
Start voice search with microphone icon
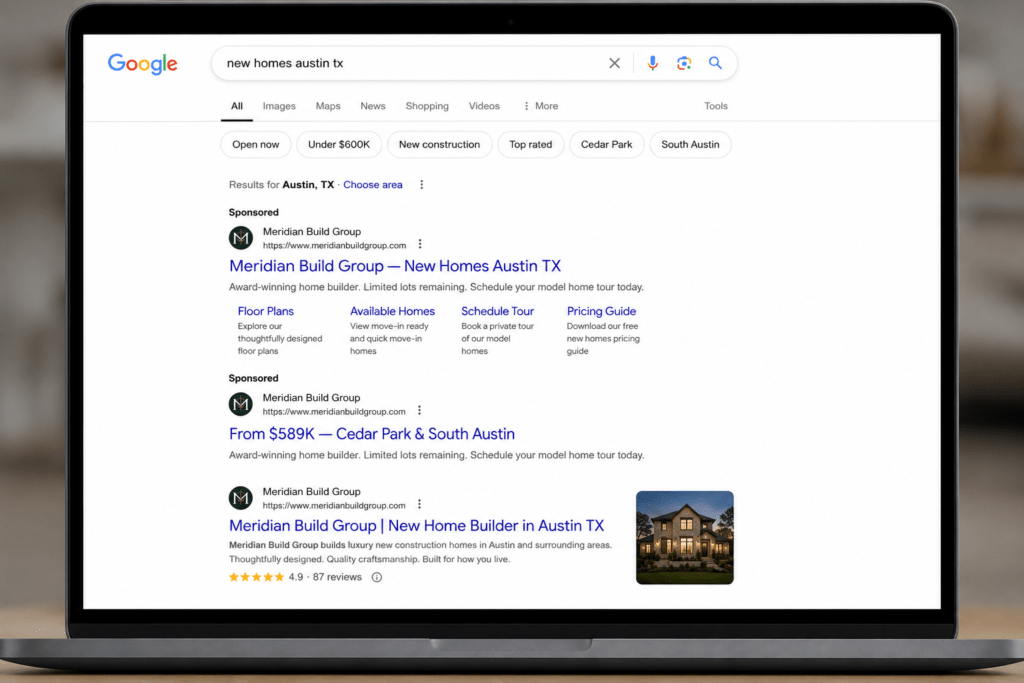coord(652,63)
